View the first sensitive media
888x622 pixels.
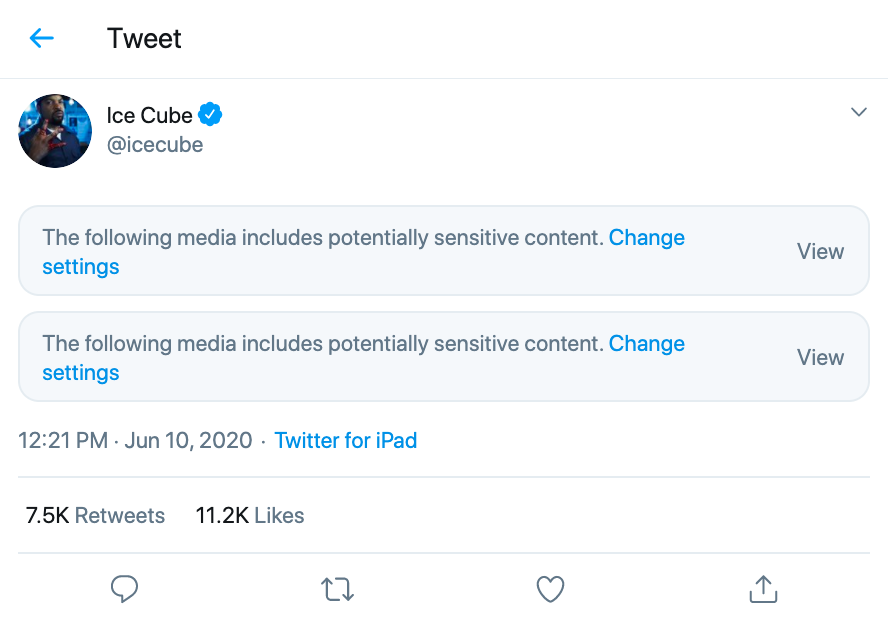(x=820, y=252)
